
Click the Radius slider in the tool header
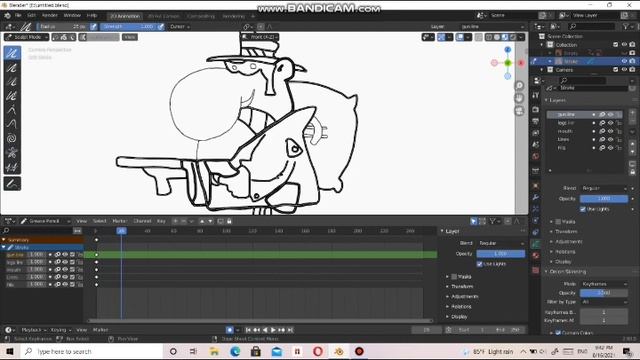click(62, 27)
